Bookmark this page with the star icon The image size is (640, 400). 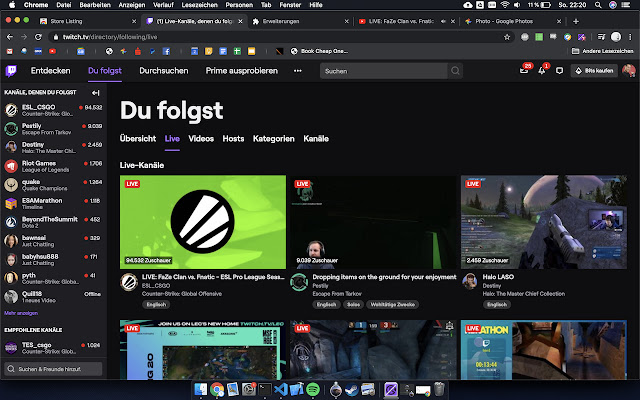[x=507, y=37]
